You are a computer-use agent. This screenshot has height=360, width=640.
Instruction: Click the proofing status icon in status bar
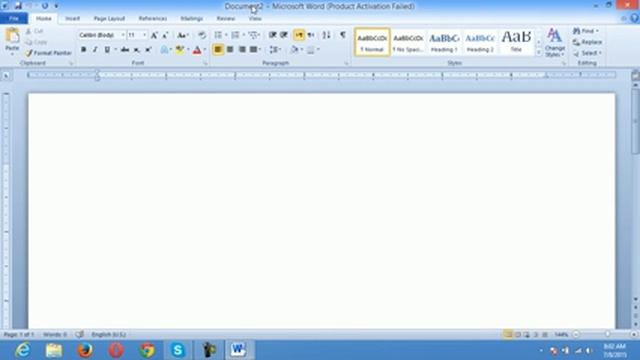tap(80, 334)
